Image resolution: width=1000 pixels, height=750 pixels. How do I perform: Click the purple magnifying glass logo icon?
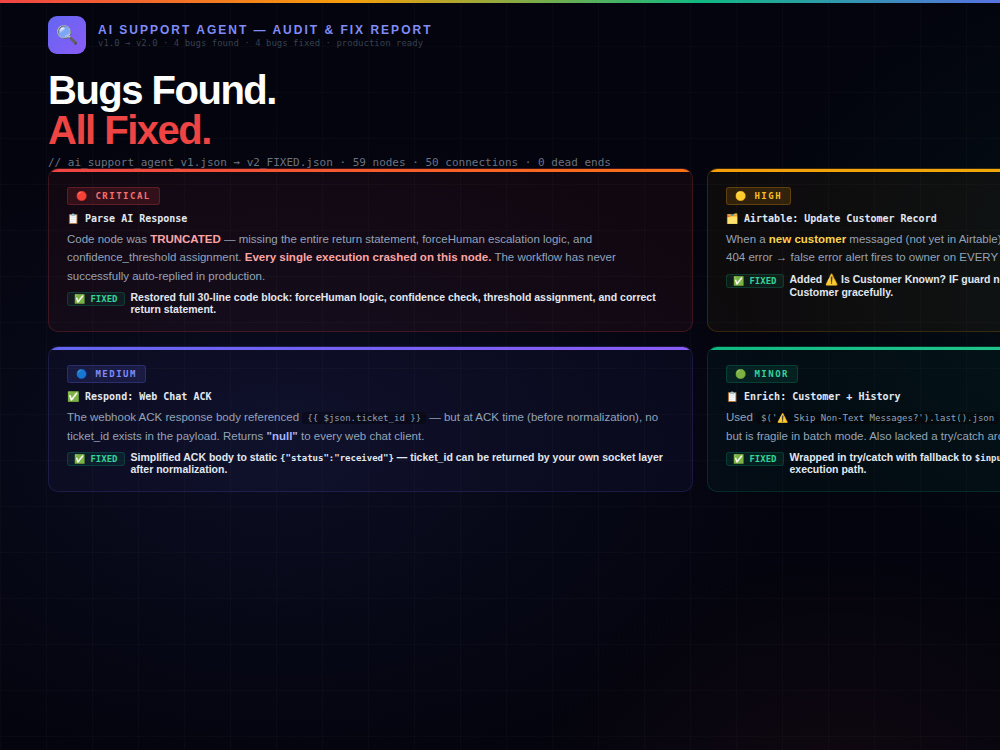[67, 35]
